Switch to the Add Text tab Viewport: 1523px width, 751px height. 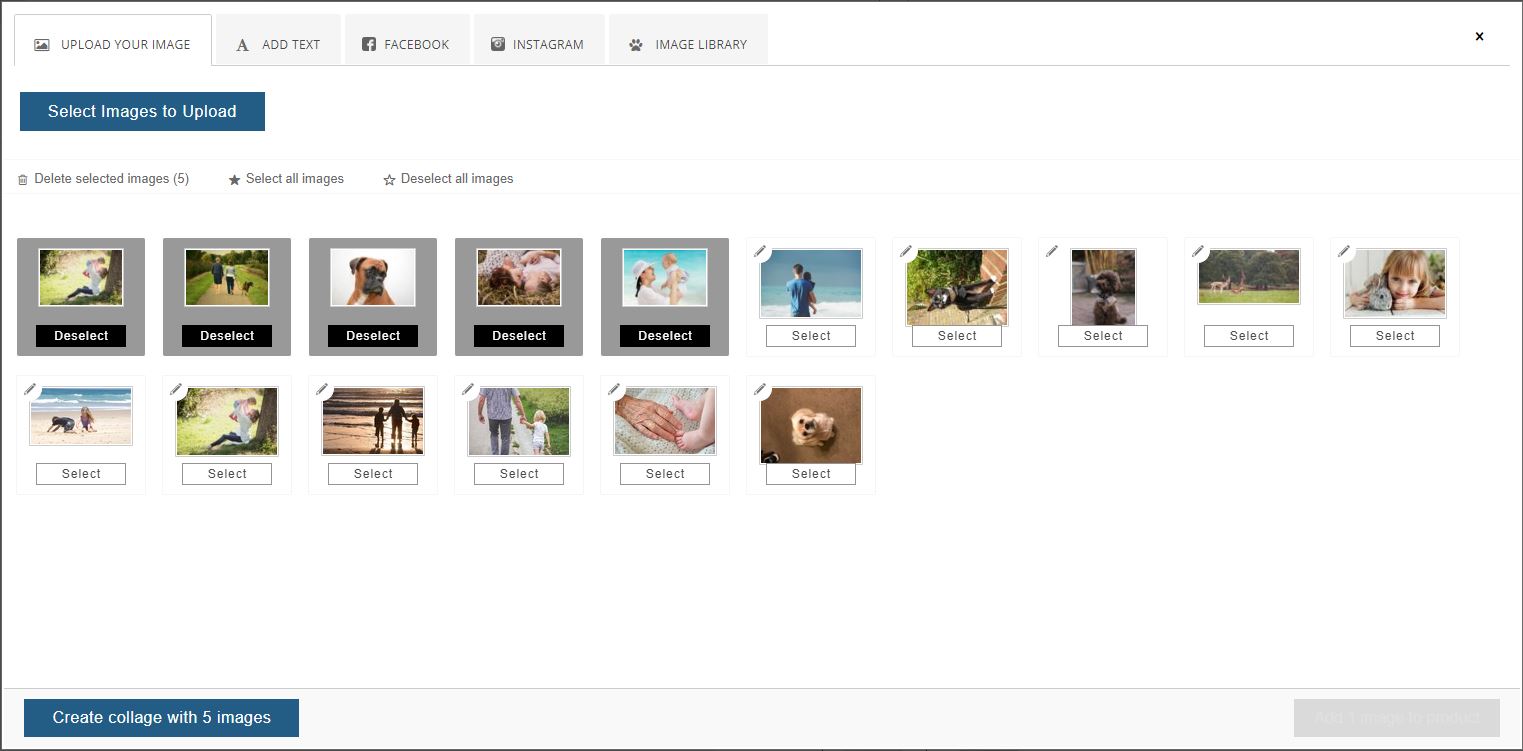(279, 43)
